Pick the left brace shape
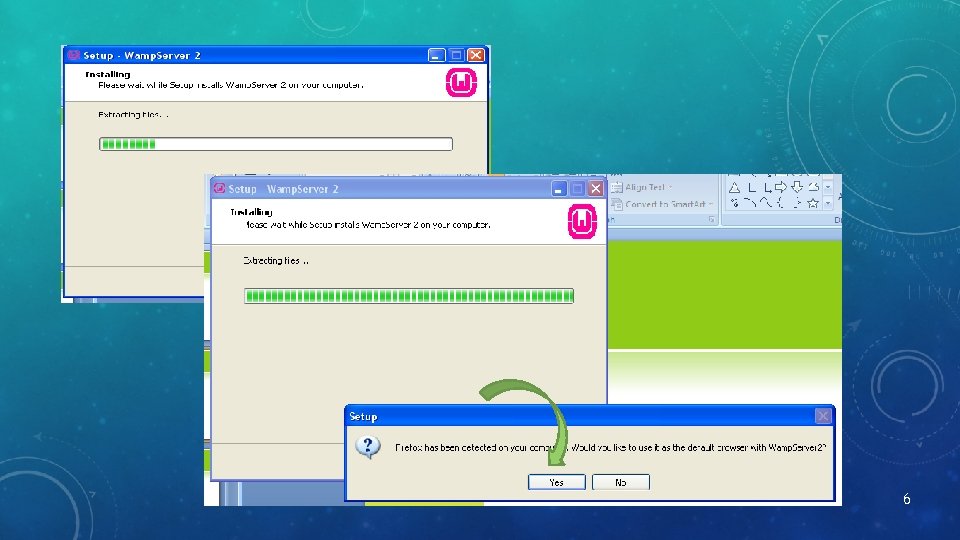 click(781, 203)
